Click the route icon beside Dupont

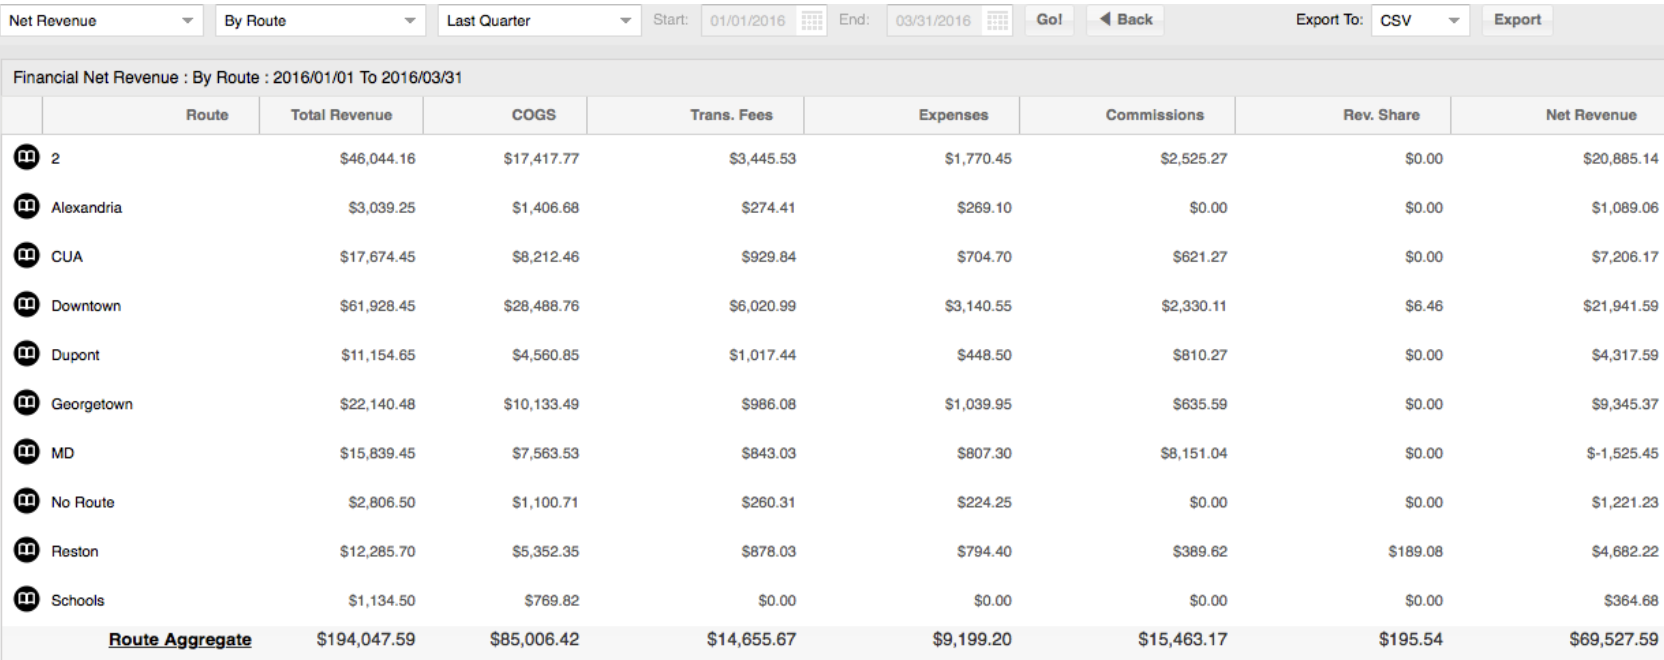click(26, 353)
